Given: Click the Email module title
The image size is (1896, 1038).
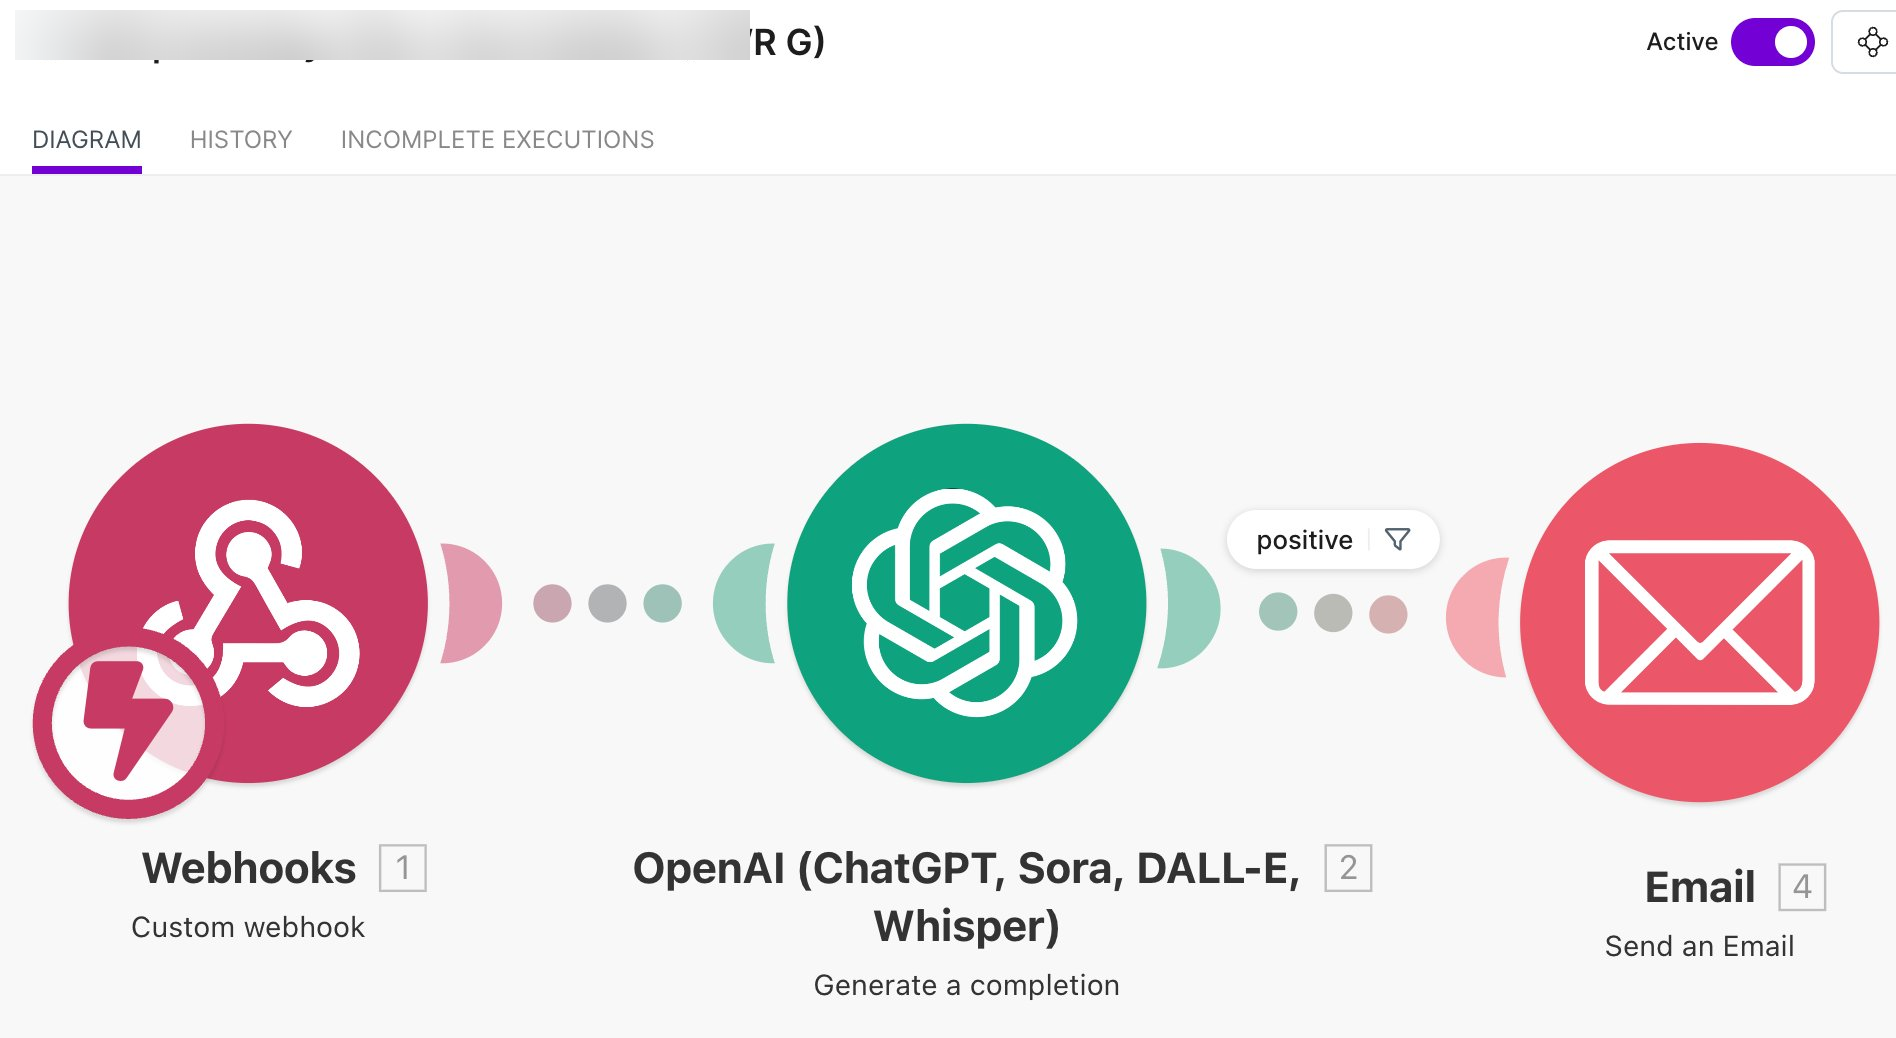Looking at the screenshot, I should click(1699, 887).
